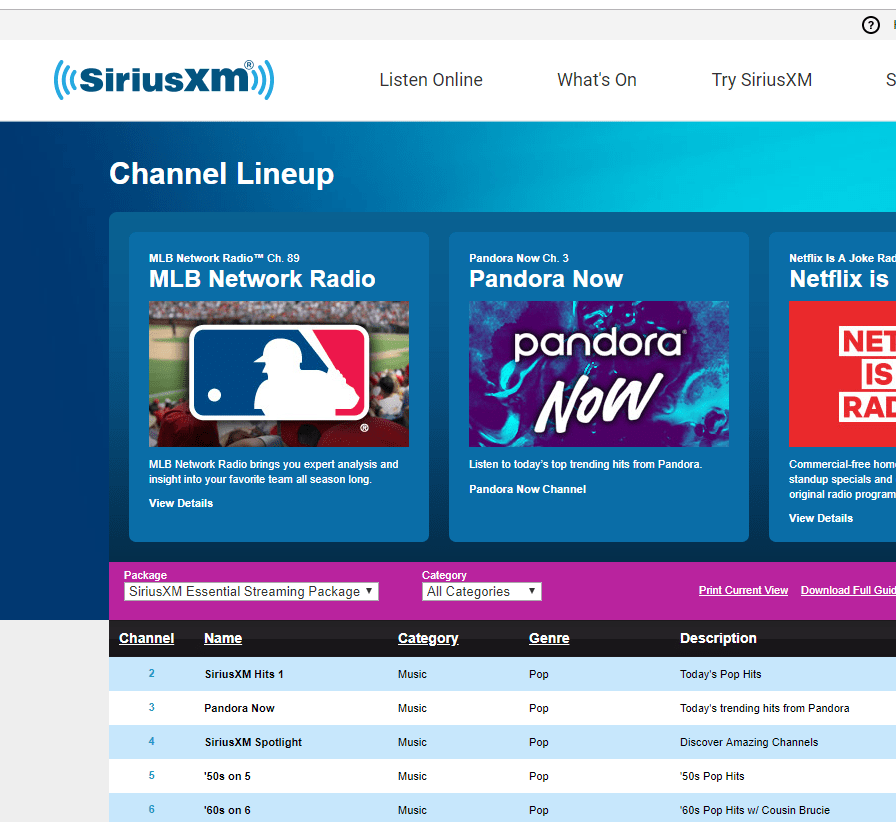
Task: Click the Description column header
Action: 718,638
